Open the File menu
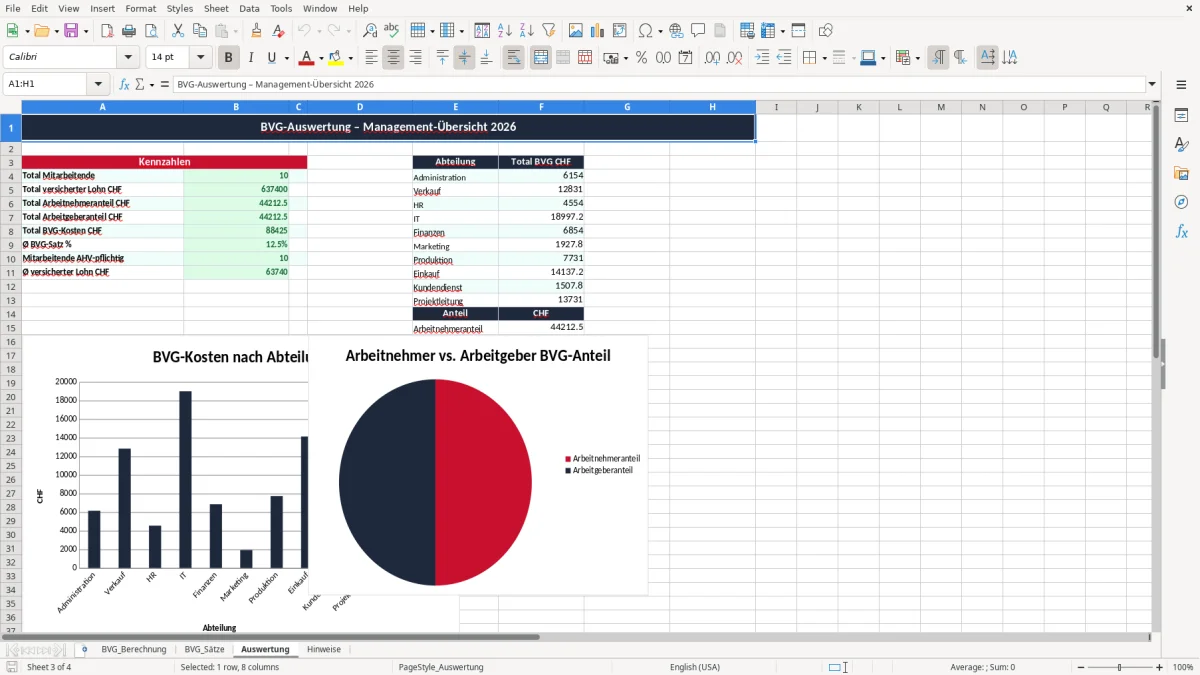This screenshot has width=1200, height=675. tap(13, 8)
